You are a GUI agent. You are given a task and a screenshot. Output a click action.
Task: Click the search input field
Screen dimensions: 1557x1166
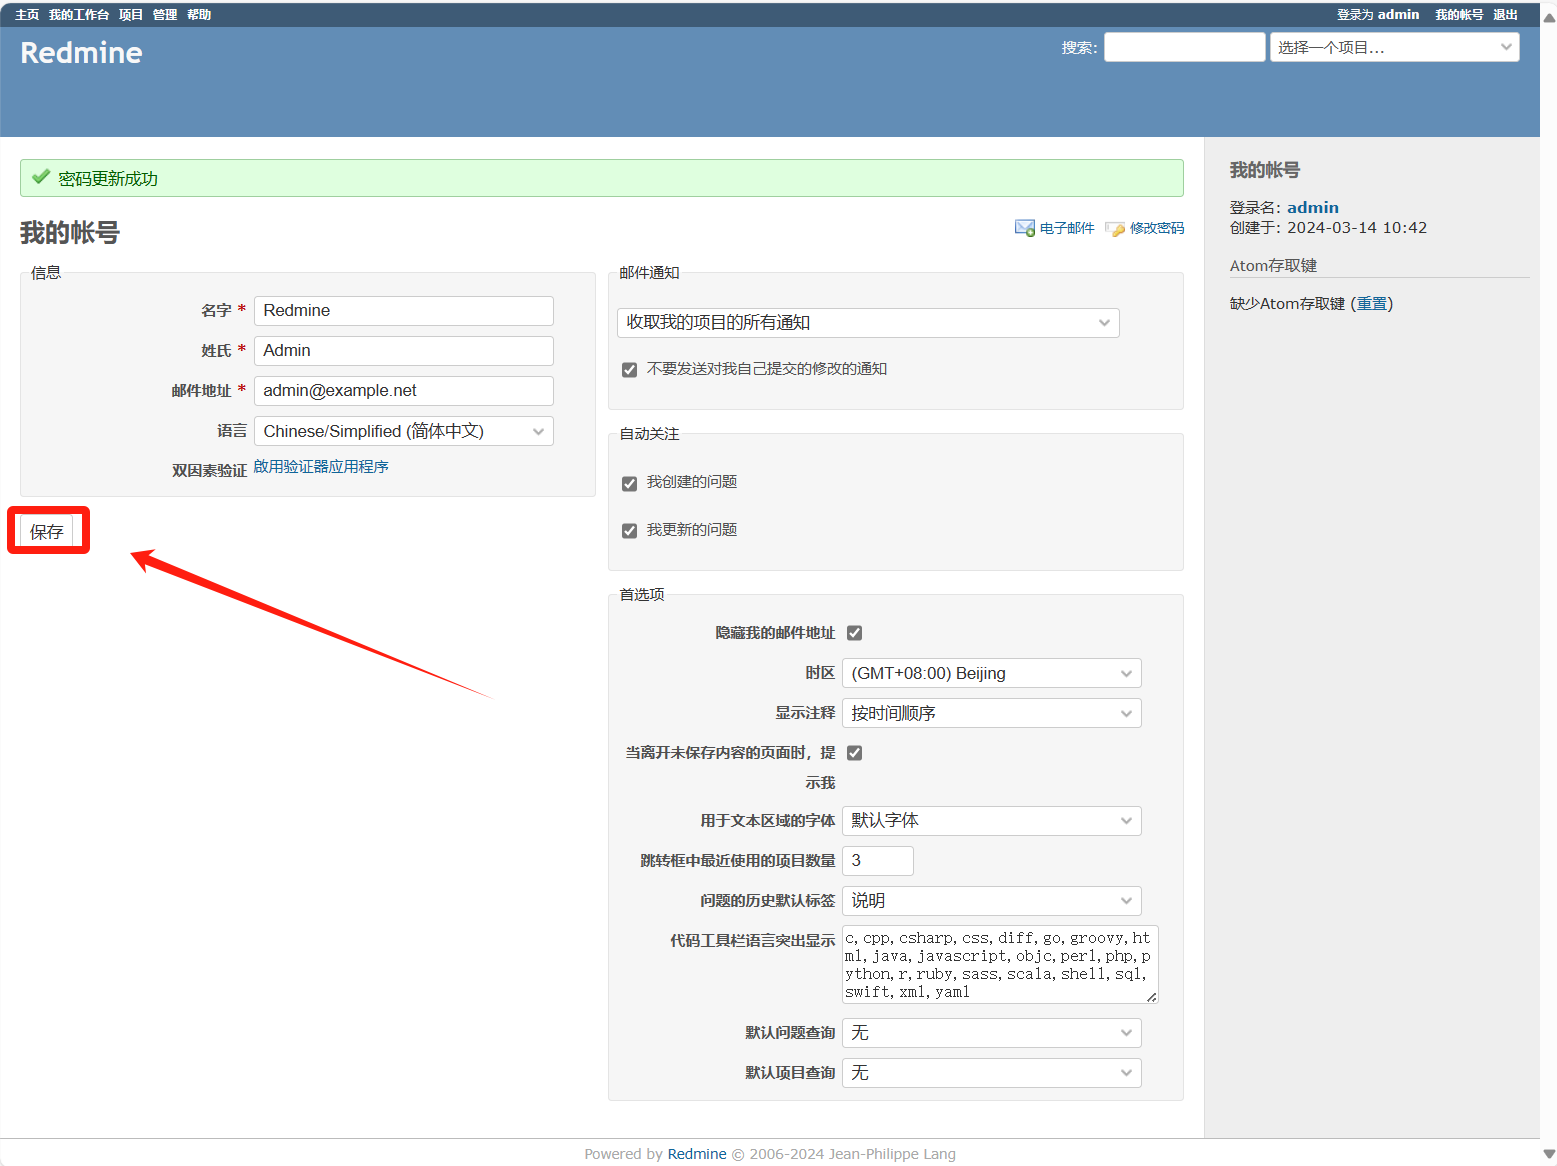coord(1184,47)
